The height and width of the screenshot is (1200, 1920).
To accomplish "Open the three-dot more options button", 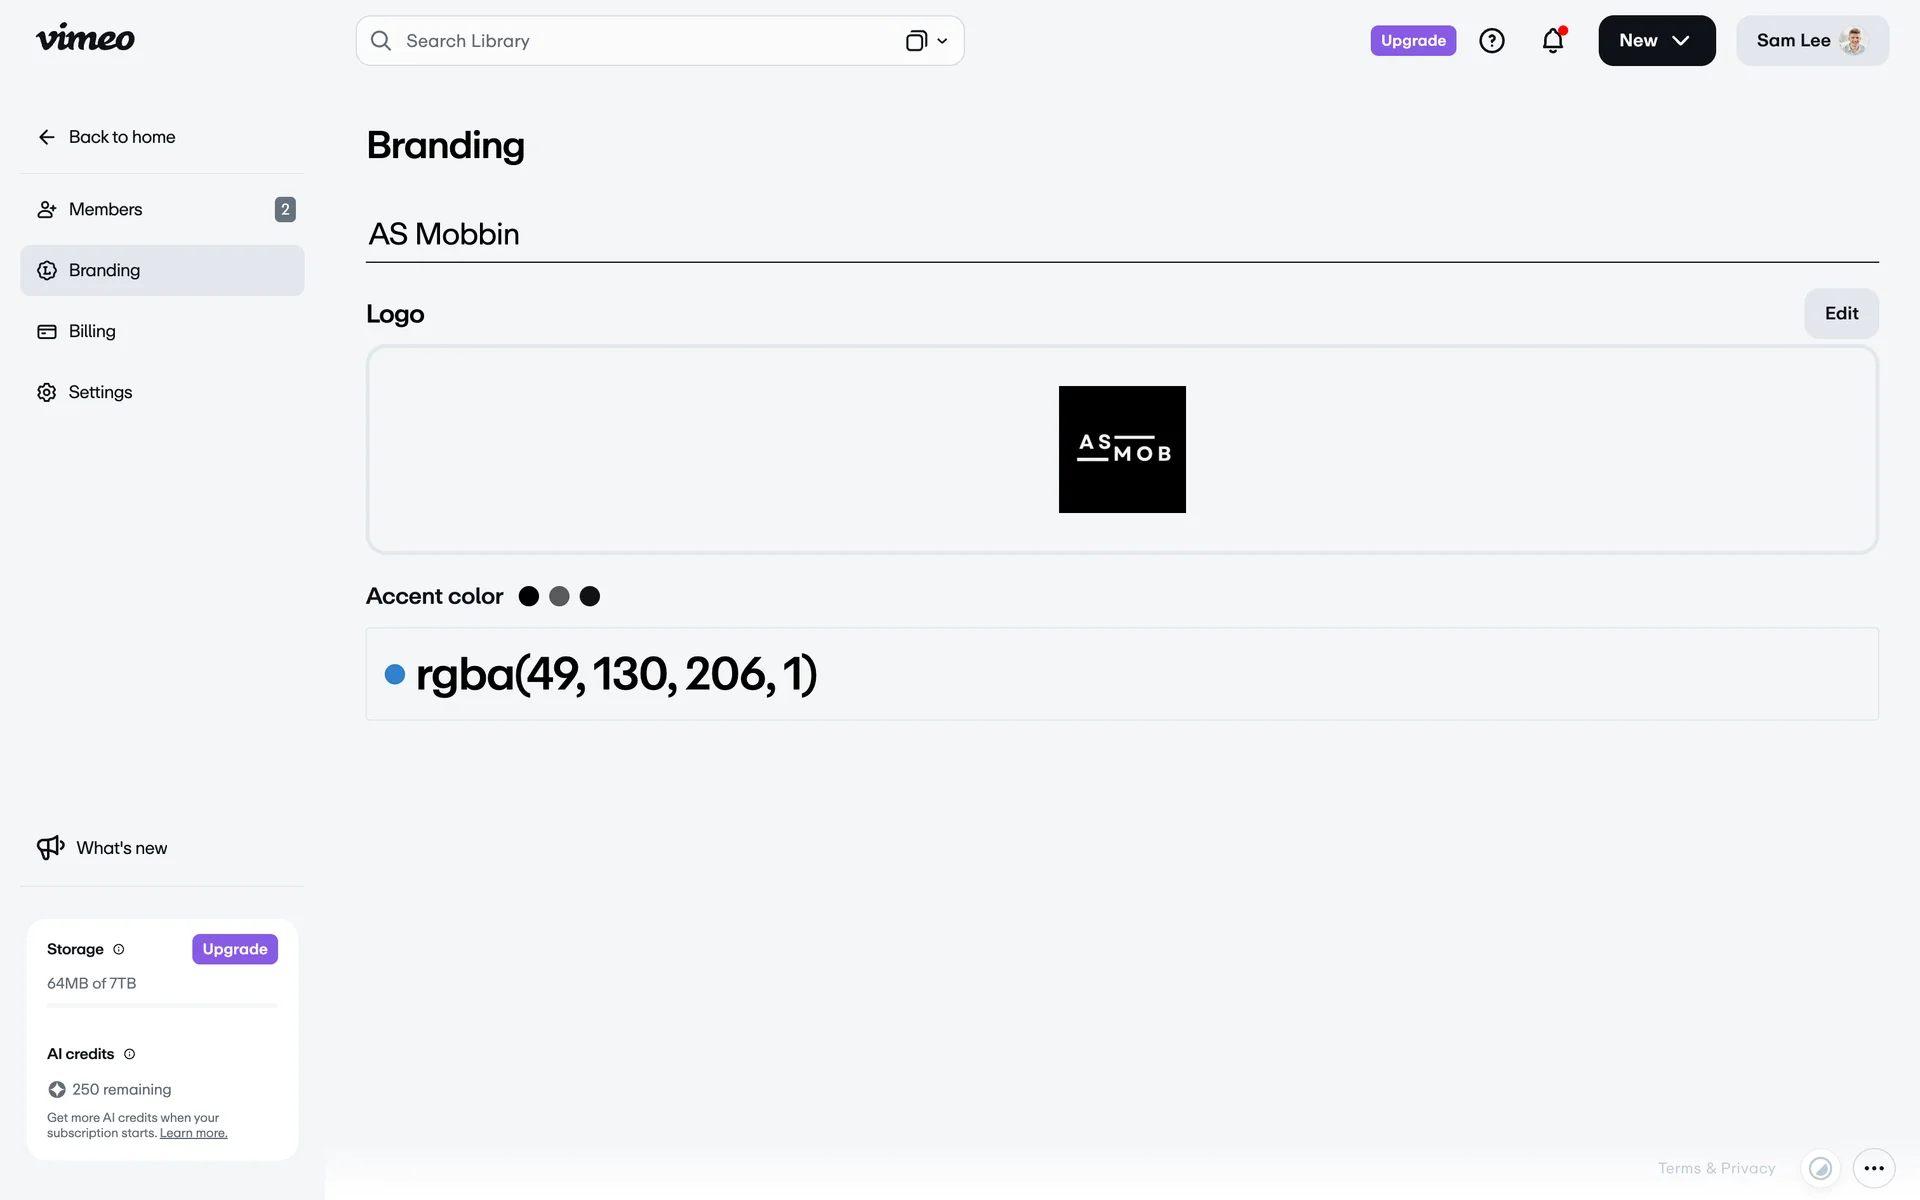I will 1873,1168.
